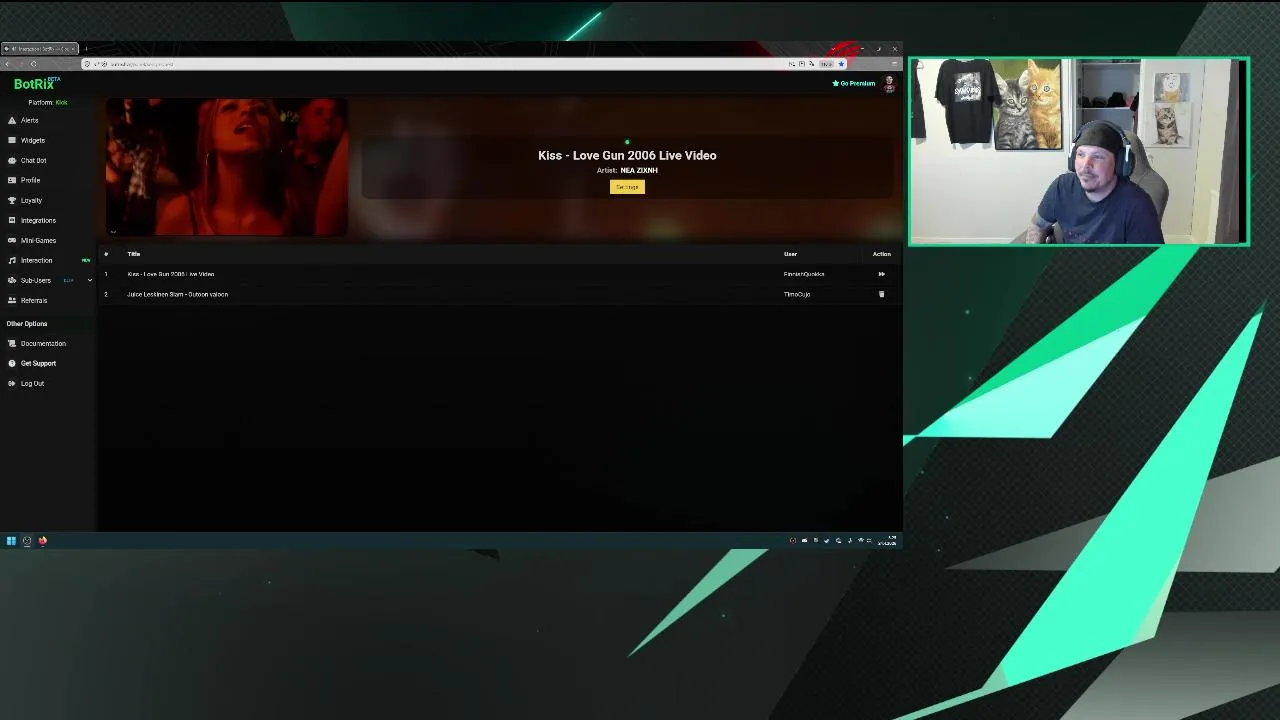Select the Interaction menu item
This screenshot has height=720, width=1280.
[36, 260]
